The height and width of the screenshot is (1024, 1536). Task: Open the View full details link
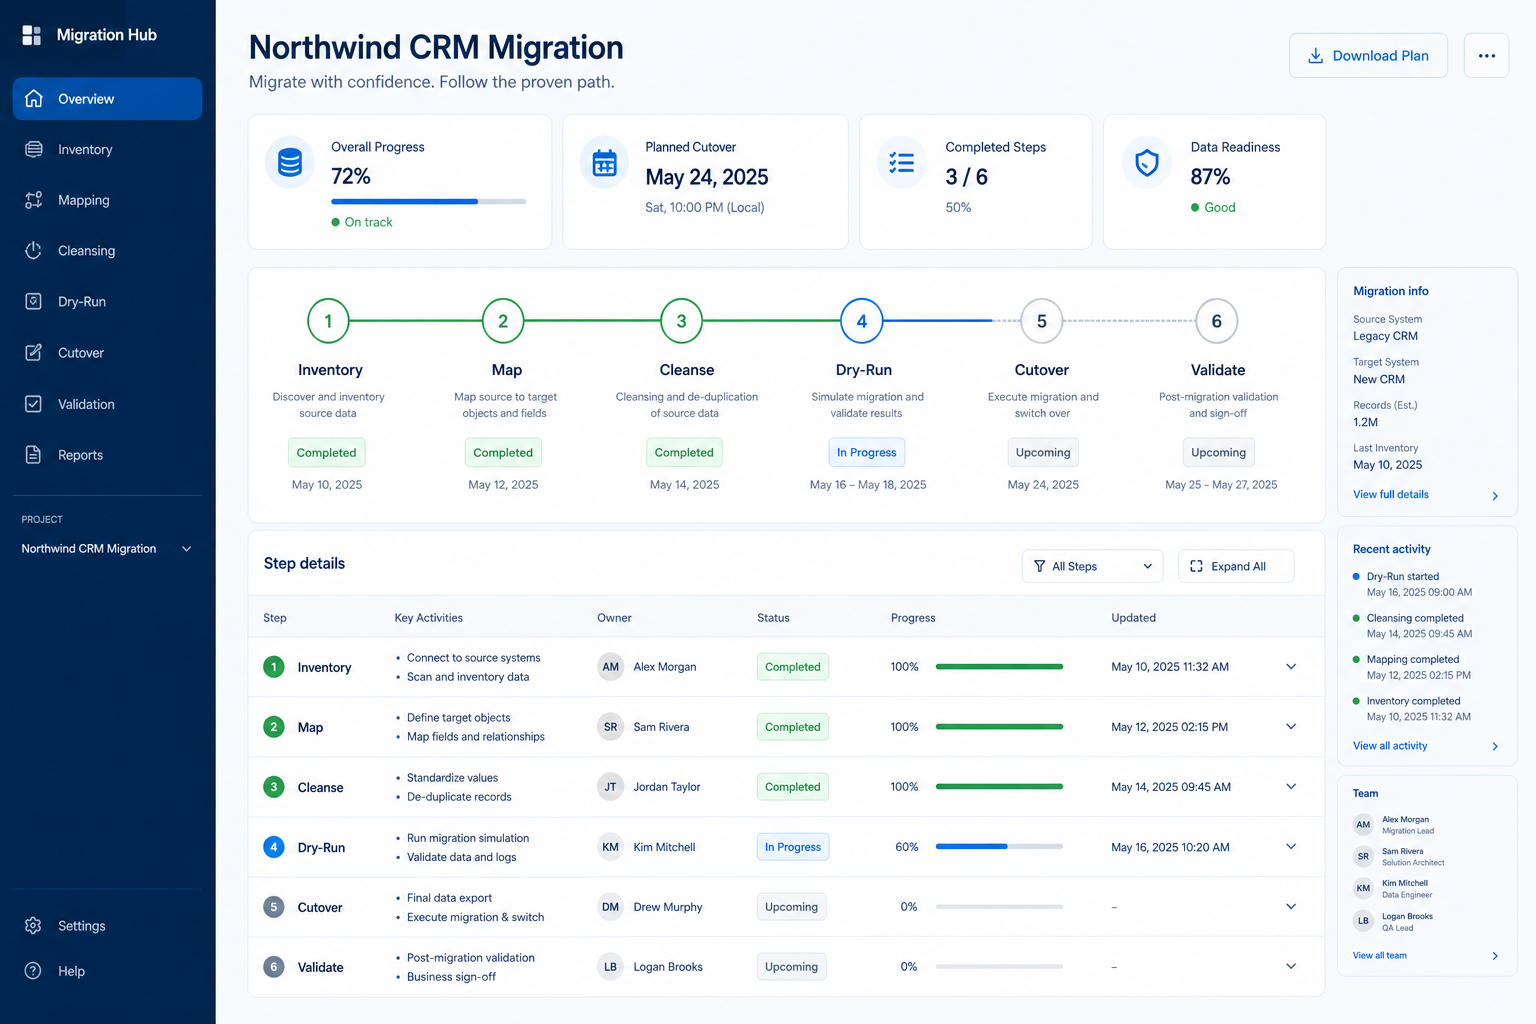click(1391, 495)
